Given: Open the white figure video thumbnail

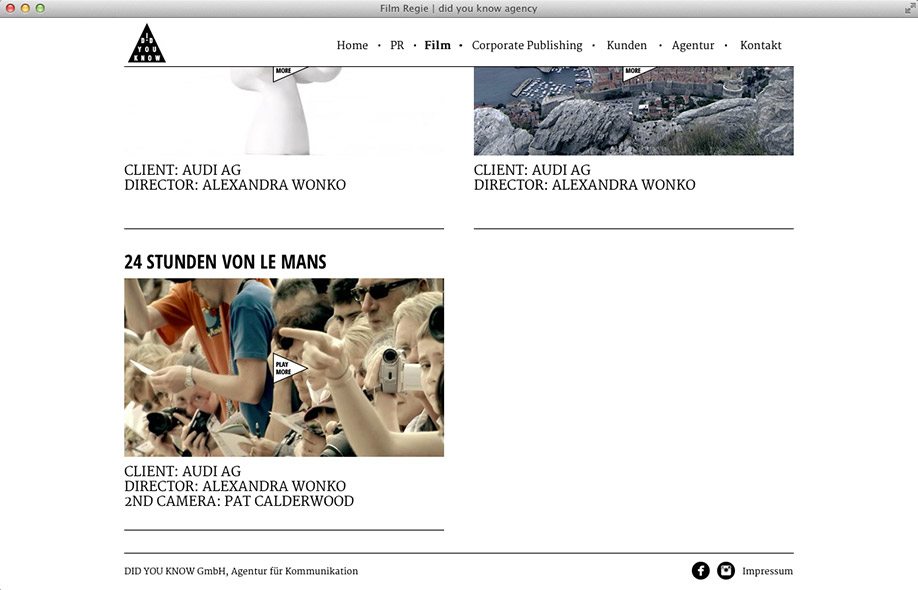Looking at the screenshot, I should tap(284, 111).
